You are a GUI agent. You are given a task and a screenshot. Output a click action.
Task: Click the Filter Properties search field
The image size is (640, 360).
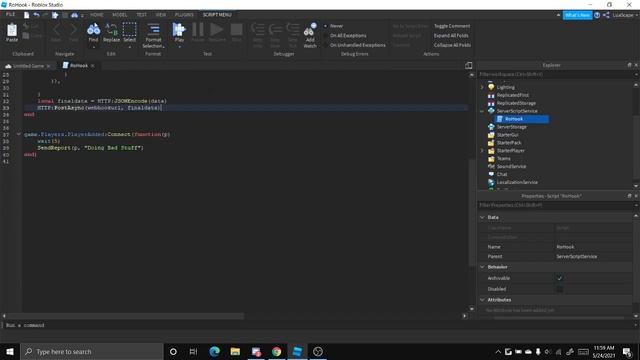coord(555,205)
